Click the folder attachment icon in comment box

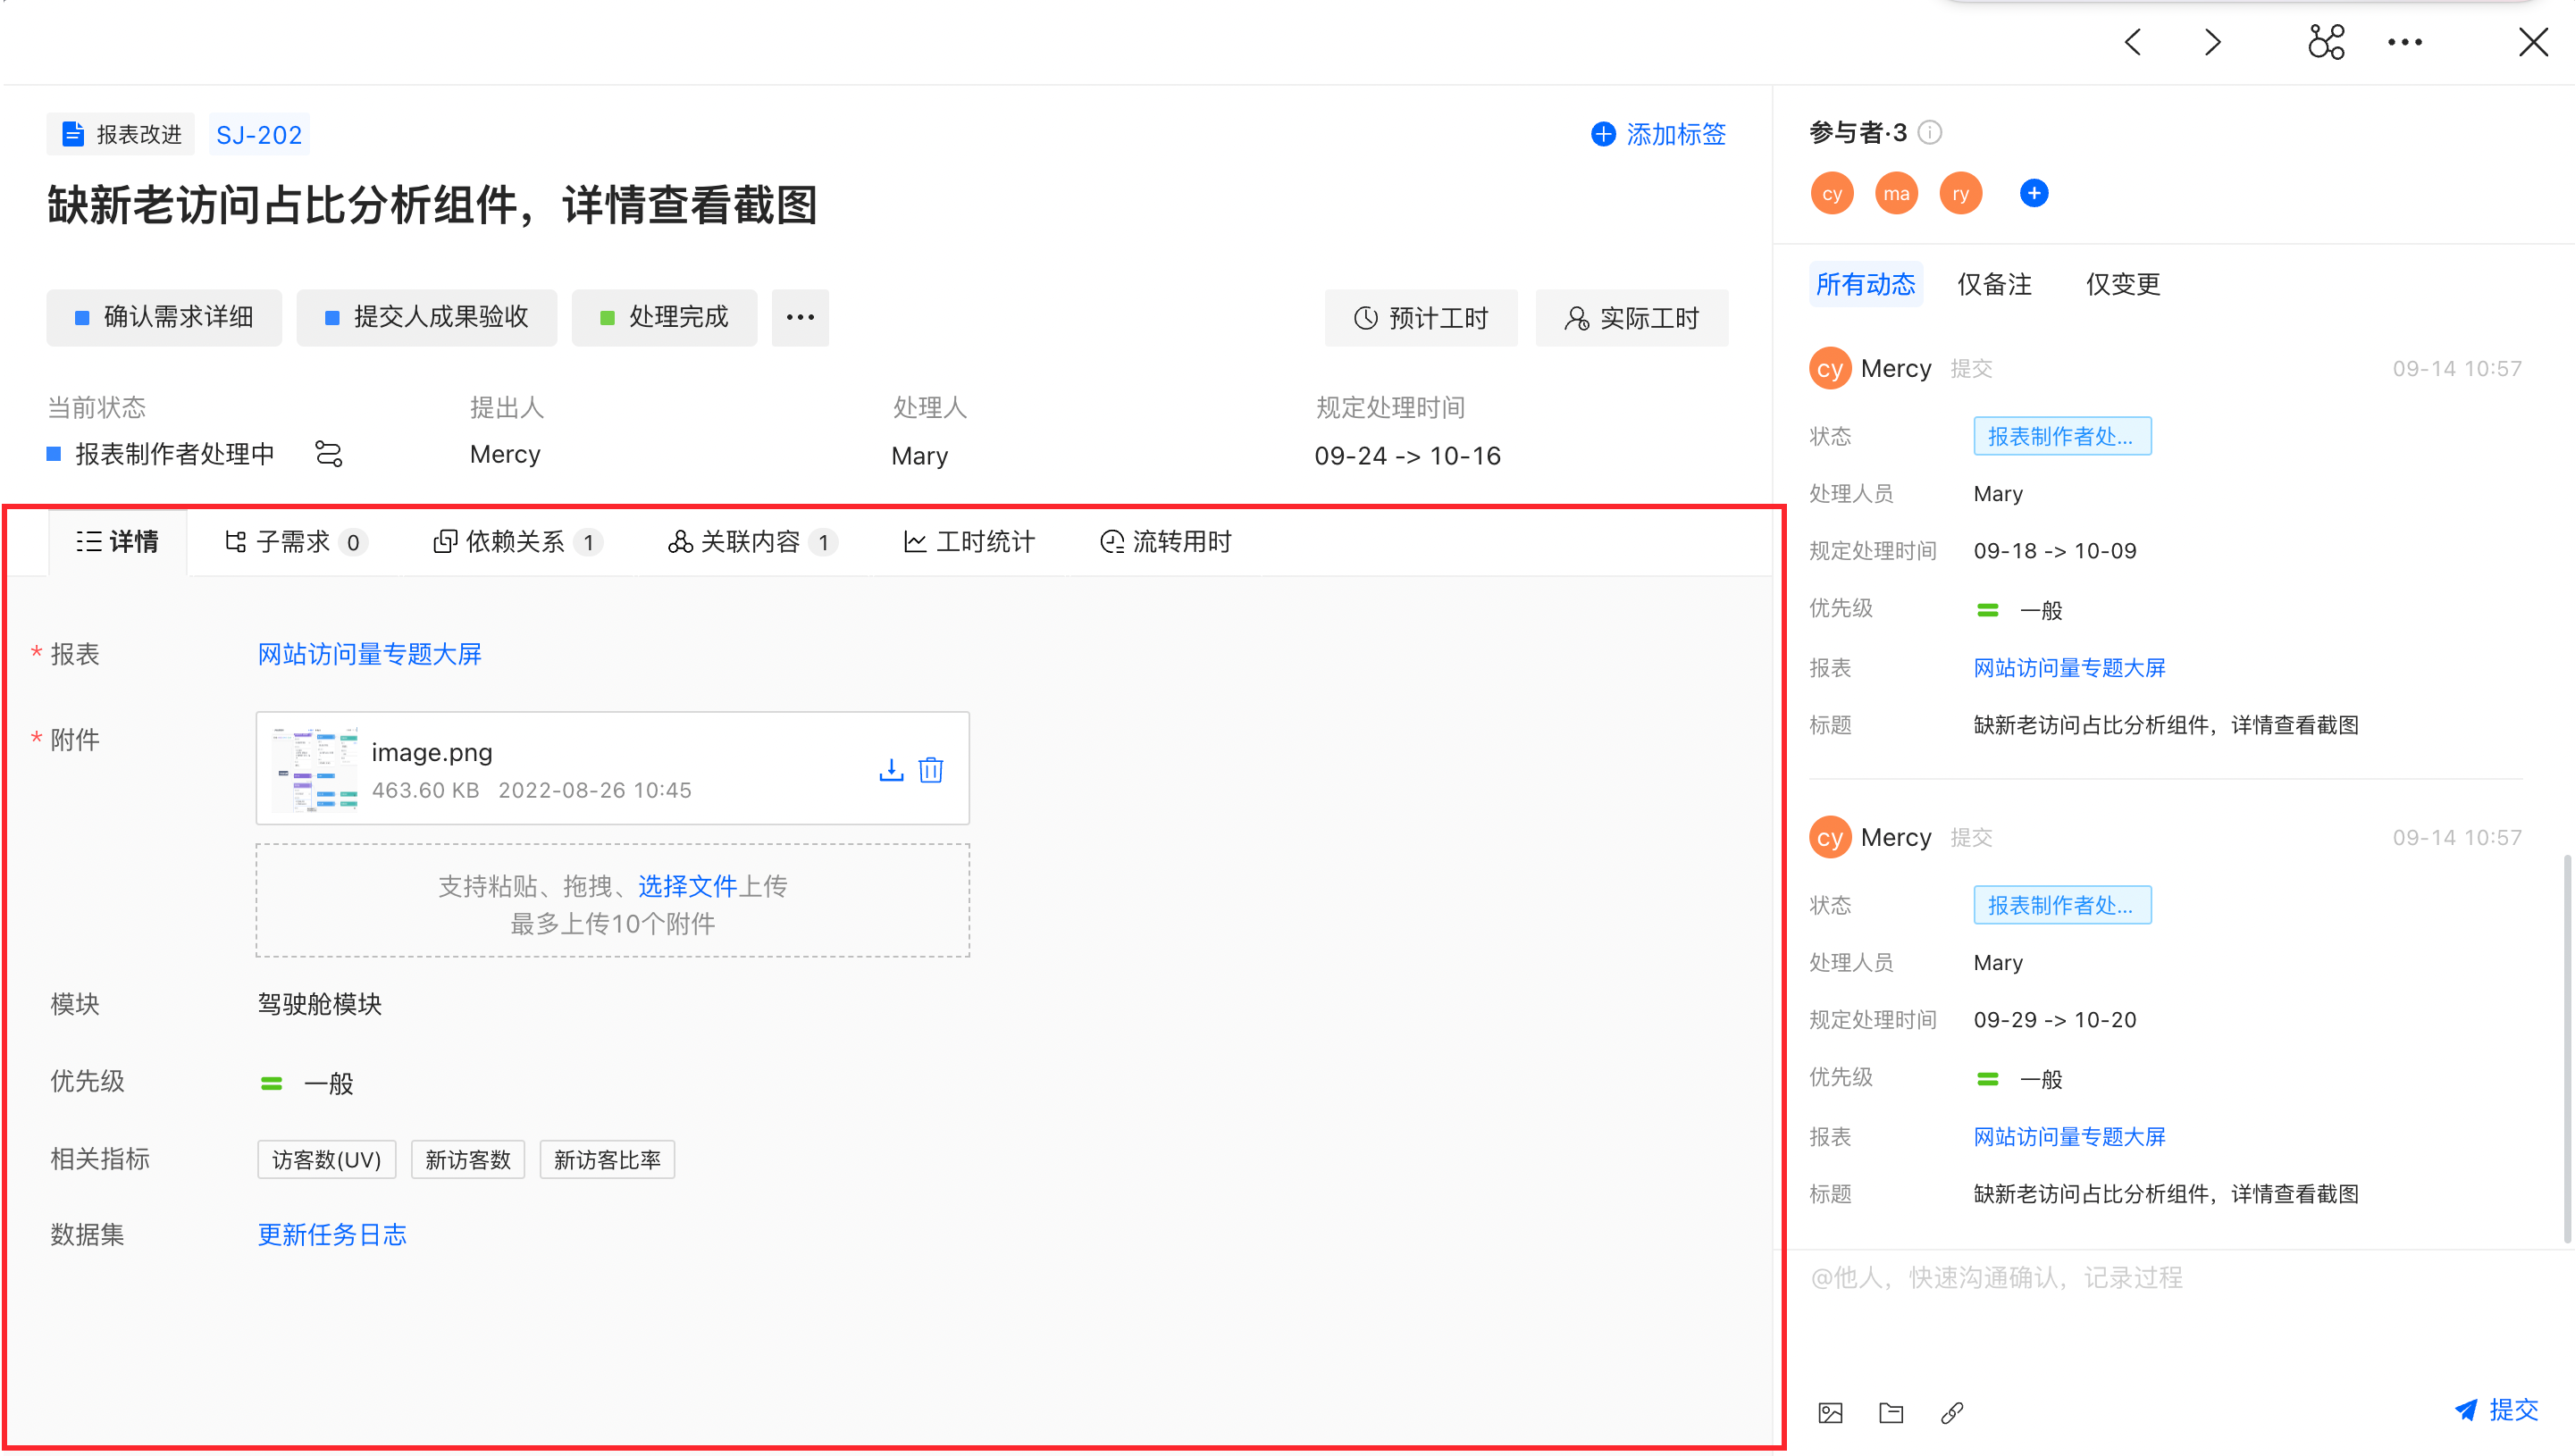click(1891, 1412)
